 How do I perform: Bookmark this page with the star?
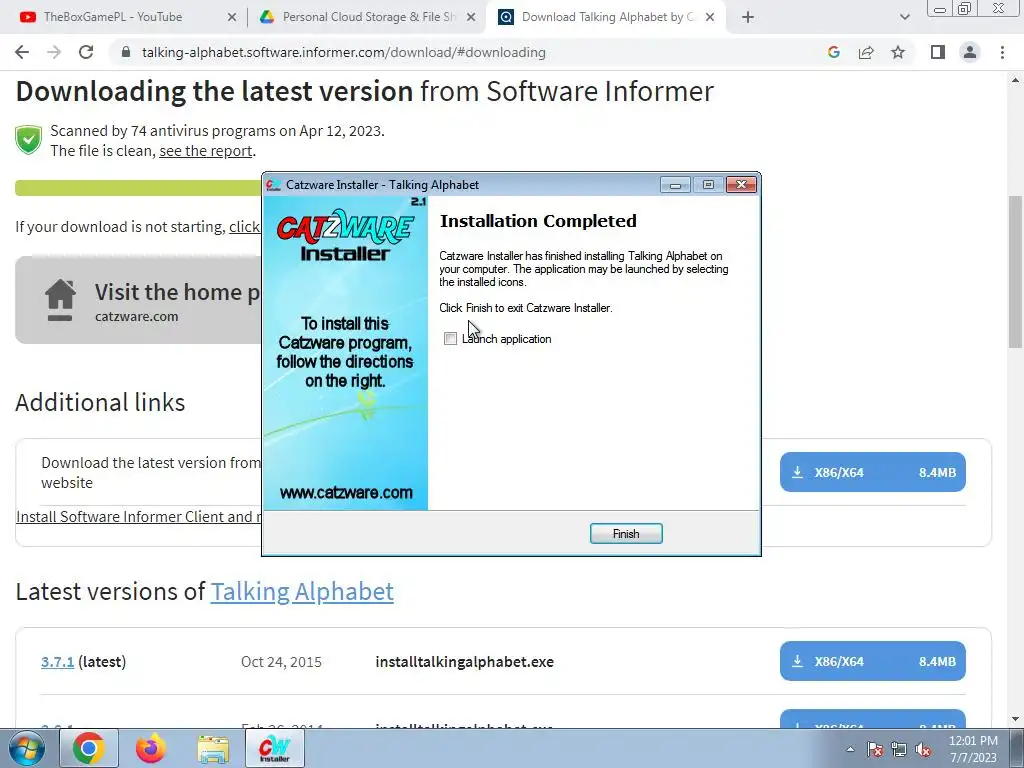[898, 52]
